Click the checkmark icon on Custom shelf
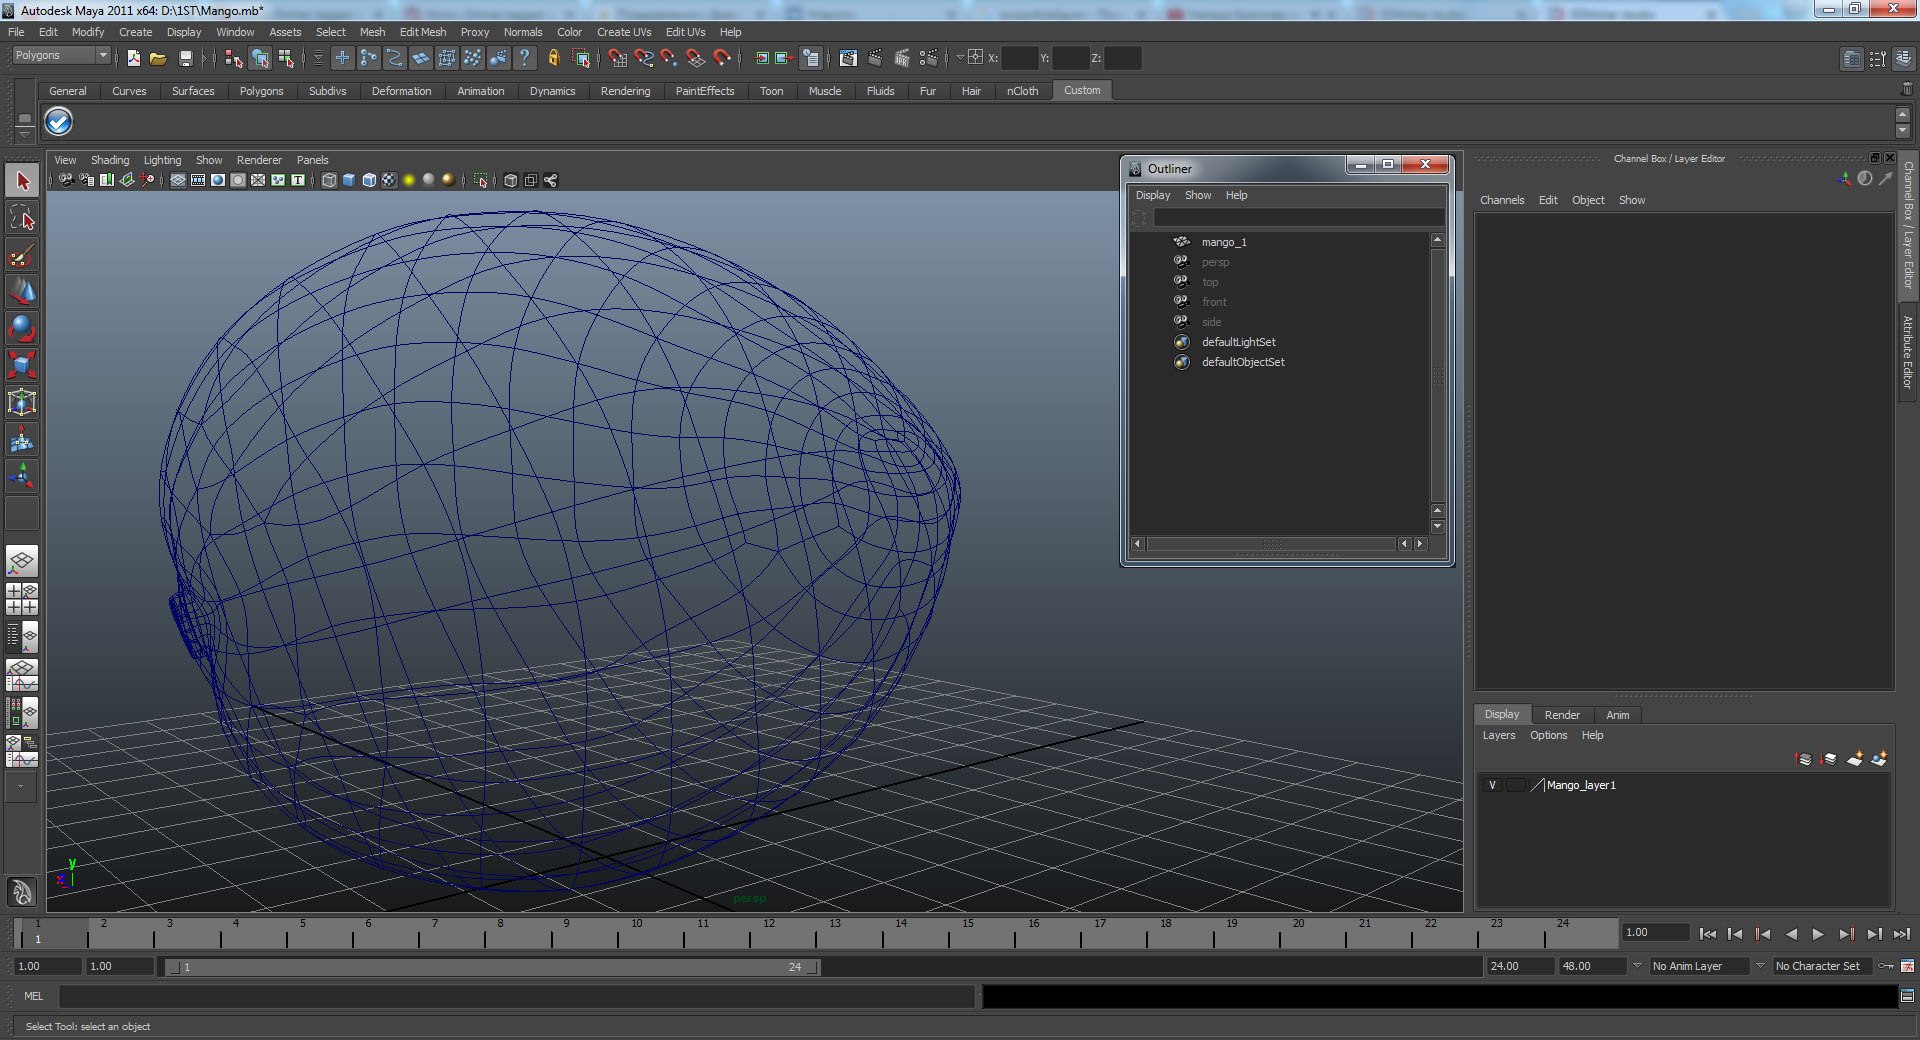1920x1040 pixels. pyautogui.click(x=59, y=122)
